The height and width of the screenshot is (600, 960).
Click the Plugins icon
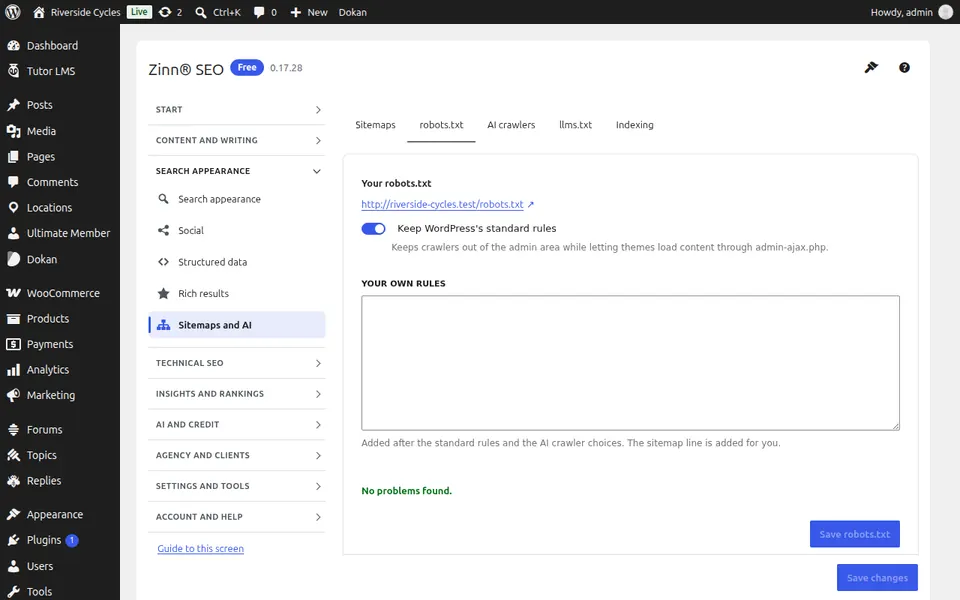click(x=13, y=540)
